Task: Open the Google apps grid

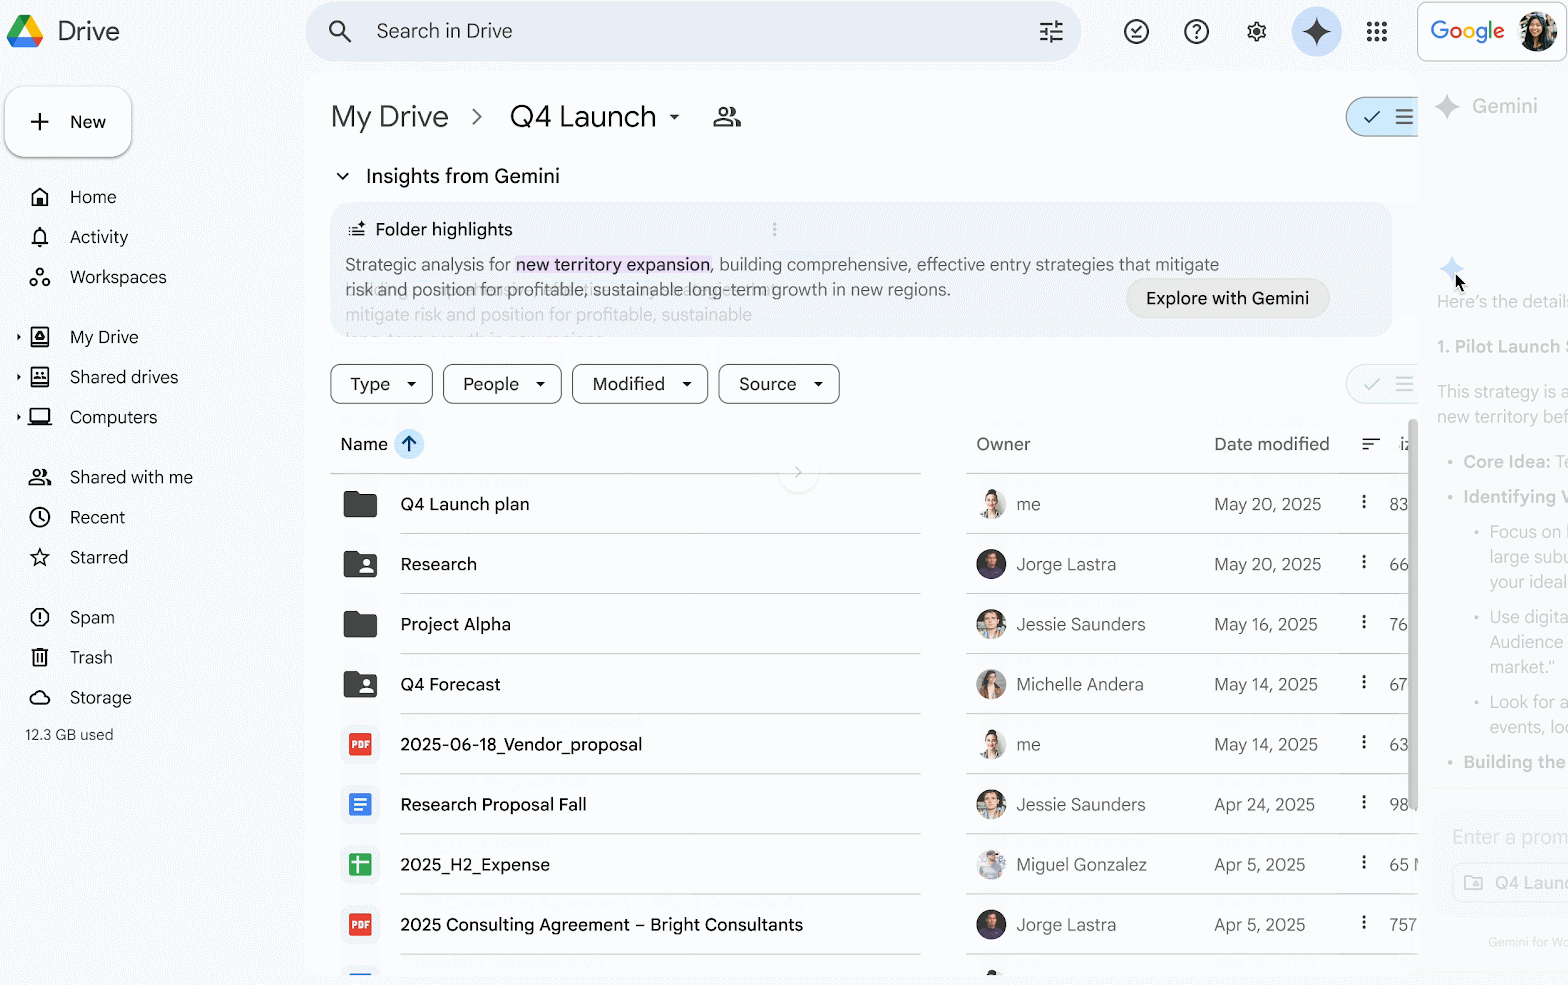Action: (1376, 32)
